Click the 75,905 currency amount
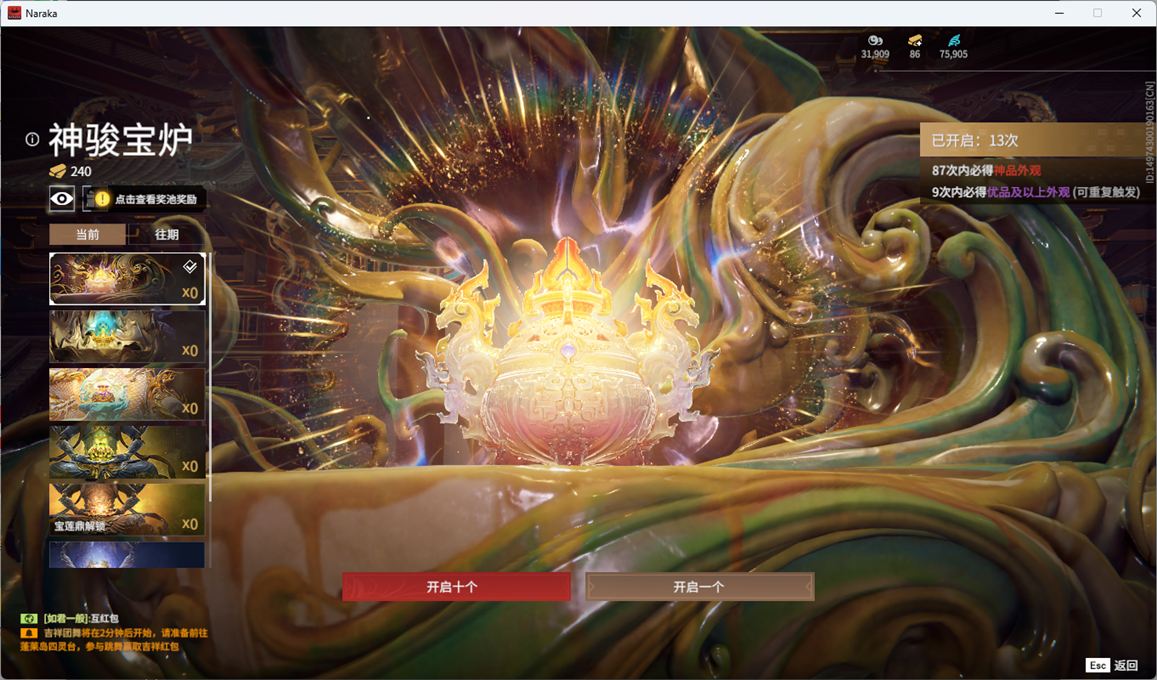The height and width of the screenshot is (680, 1157). click(953, 54)
